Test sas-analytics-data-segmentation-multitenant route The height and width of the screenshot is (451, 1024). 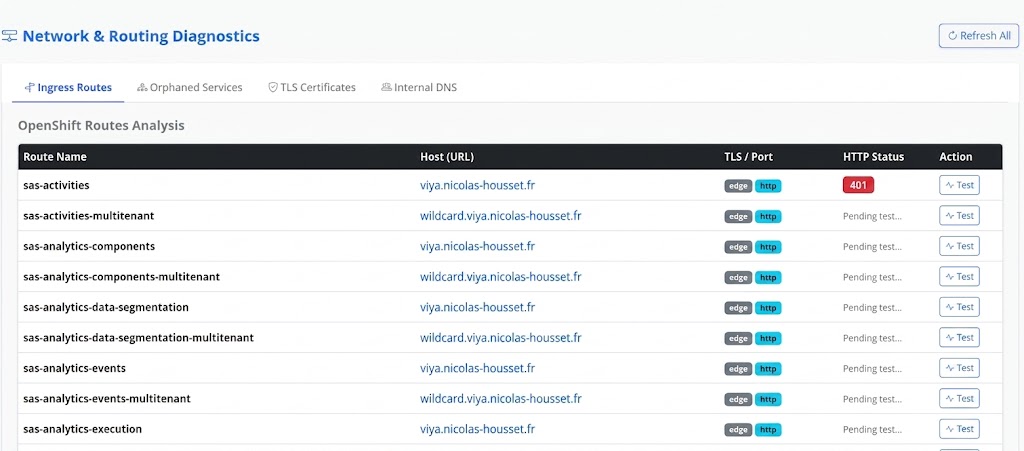tap(959, 337)
